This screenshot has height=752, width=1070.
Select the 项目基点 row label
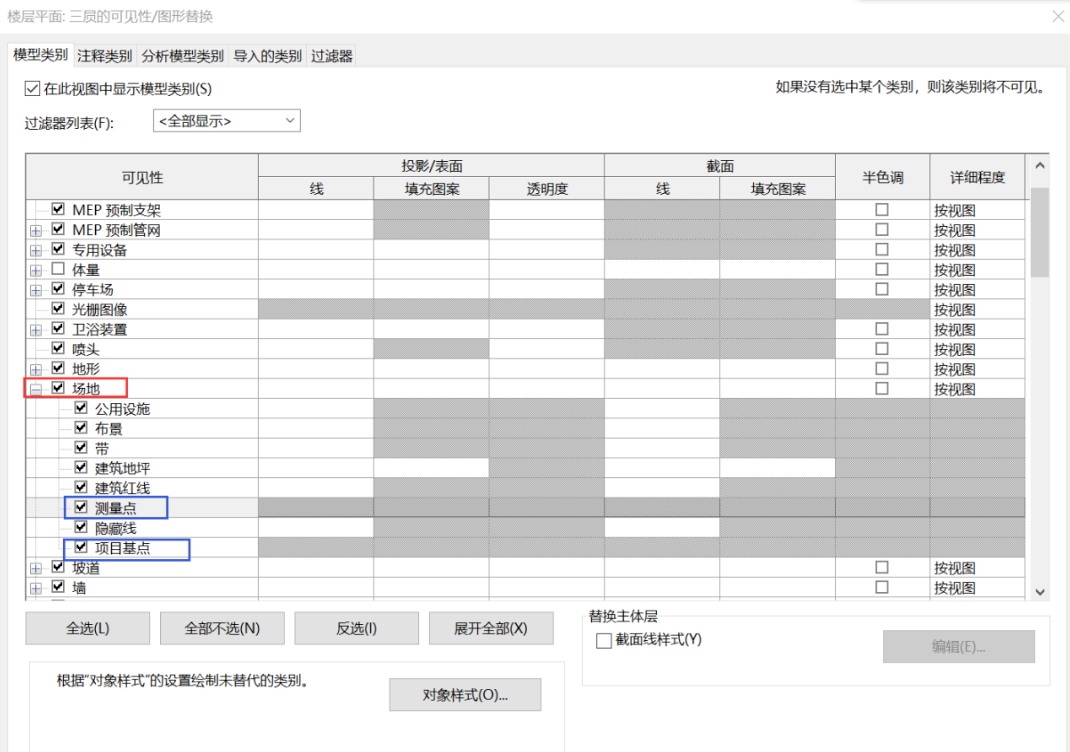click(x=122, y=548)
